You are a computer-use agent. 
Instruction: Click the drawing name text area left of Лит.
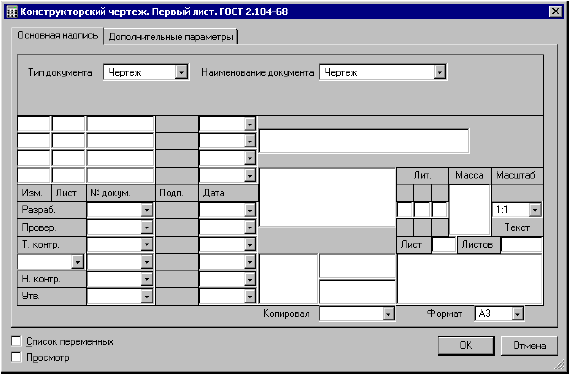(327, 197)
